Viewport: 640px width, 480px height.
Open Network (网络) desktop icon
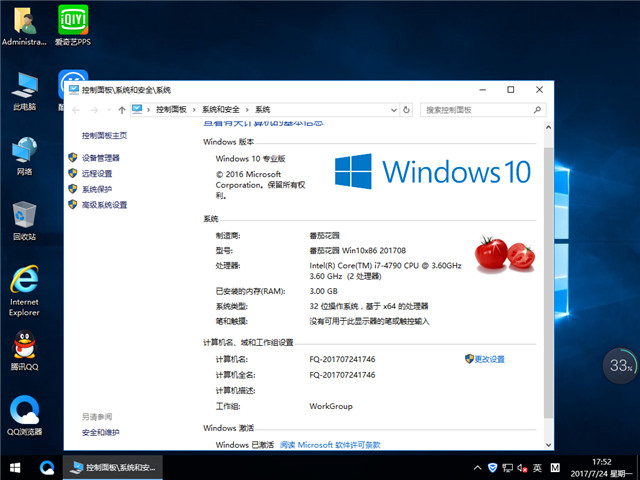[x=24, y=156]
